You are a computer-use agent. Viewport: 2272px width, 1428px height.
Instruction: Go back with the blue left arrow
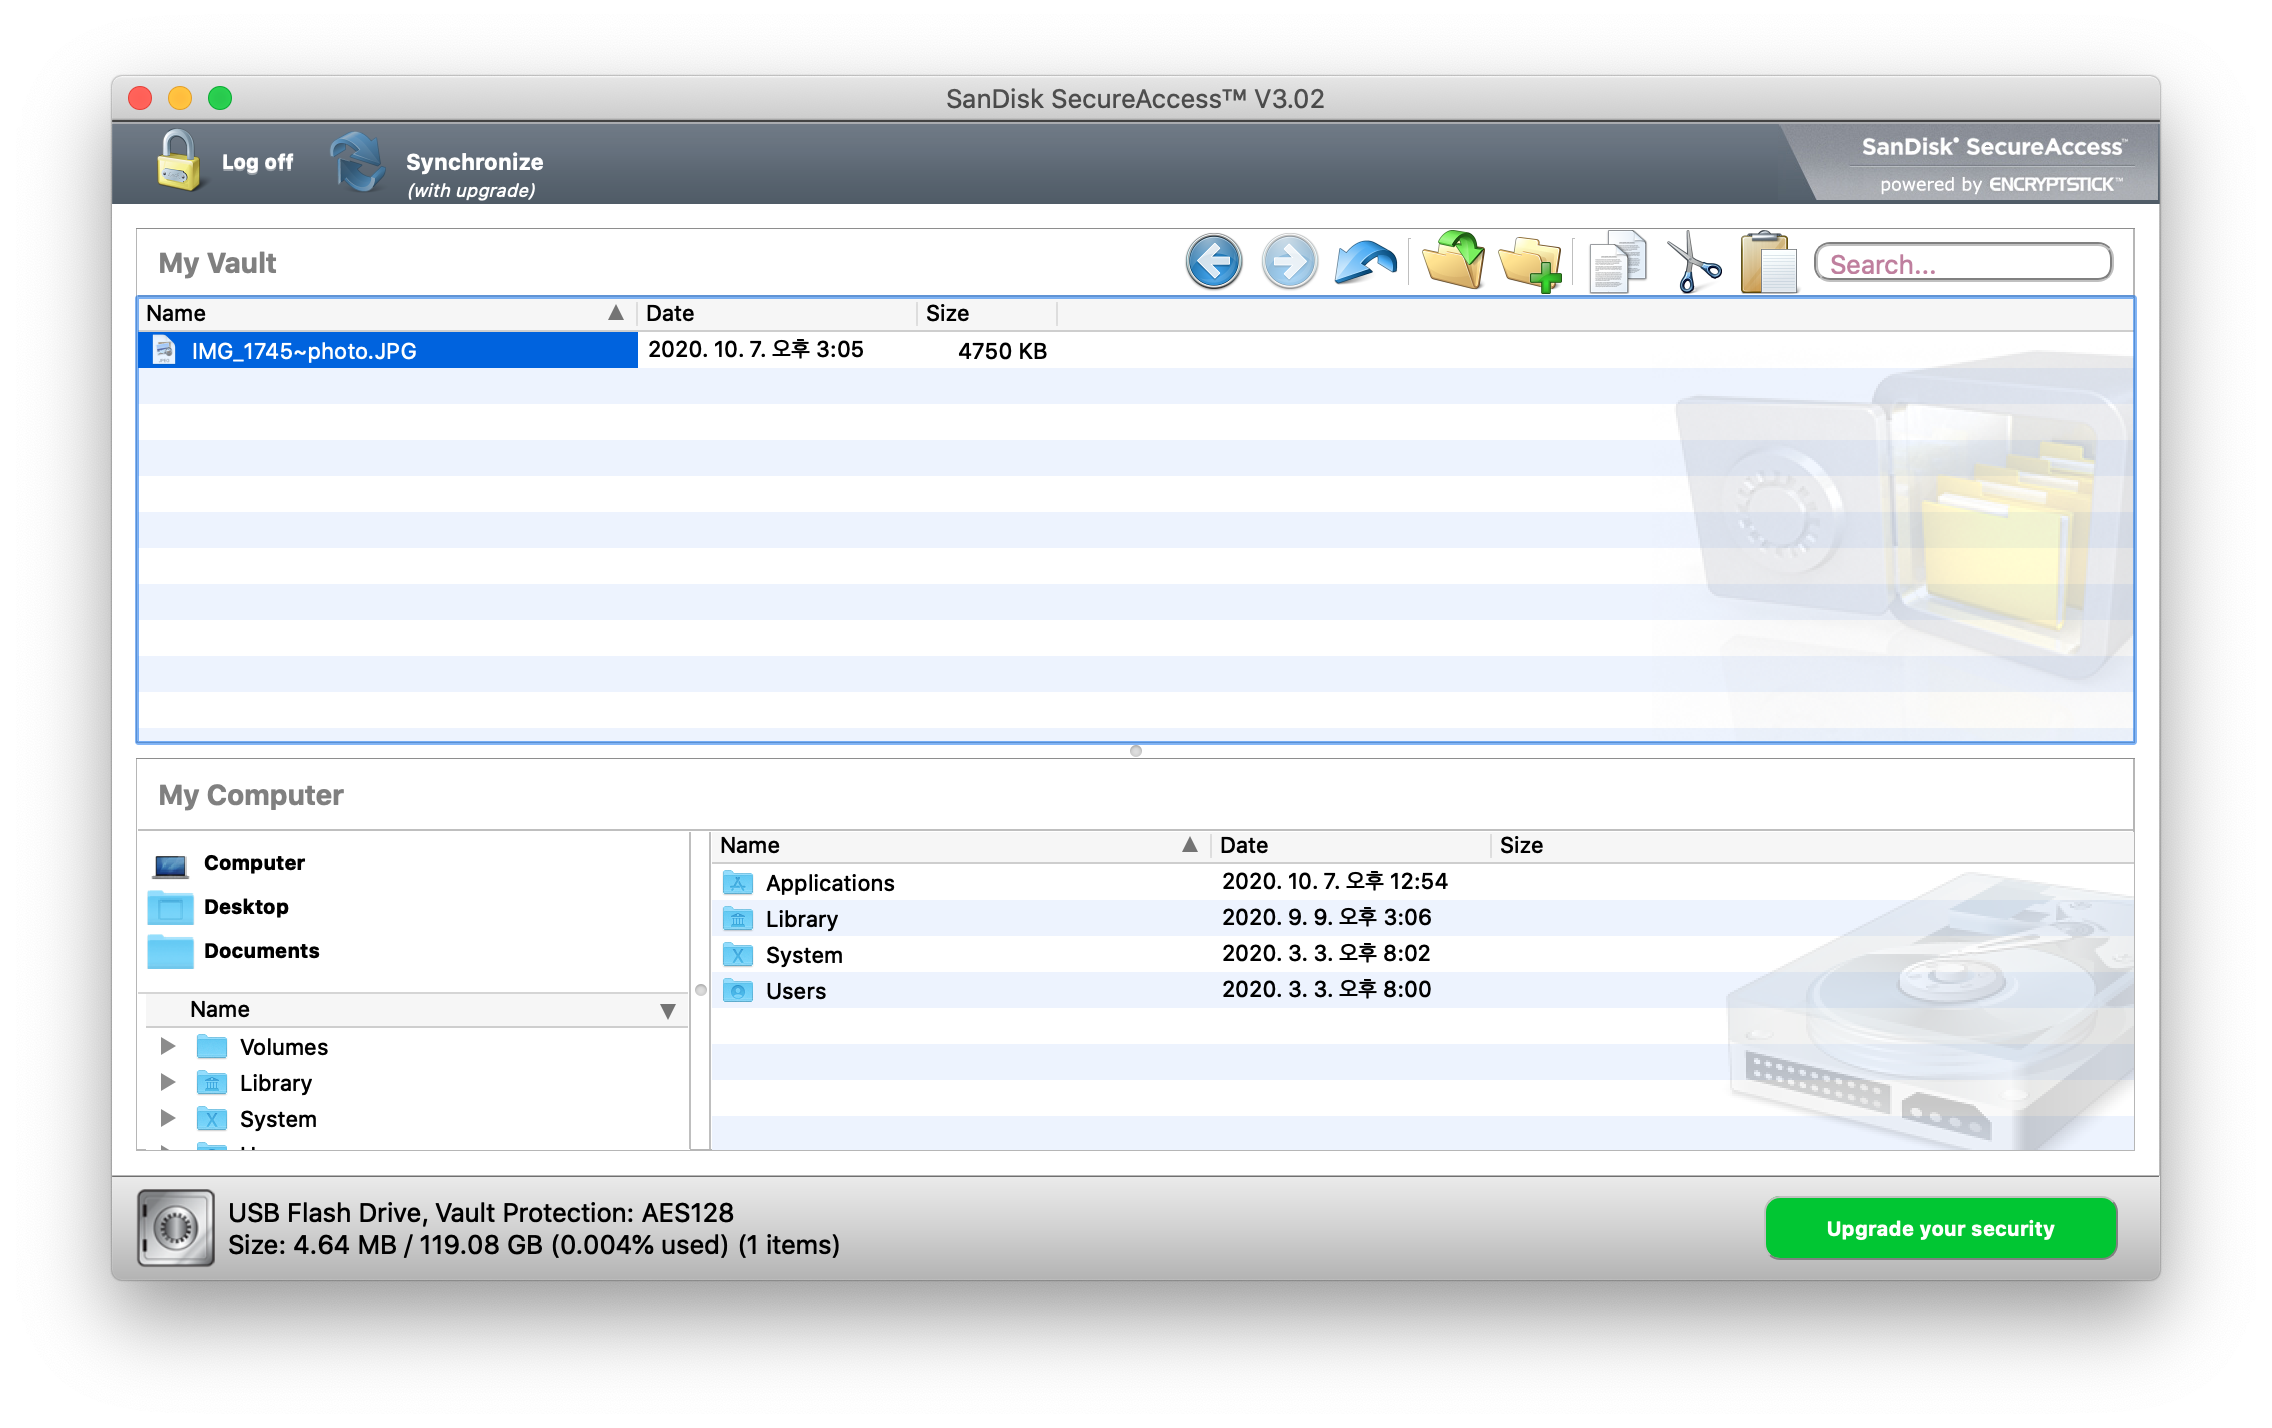coord(1213,262)
